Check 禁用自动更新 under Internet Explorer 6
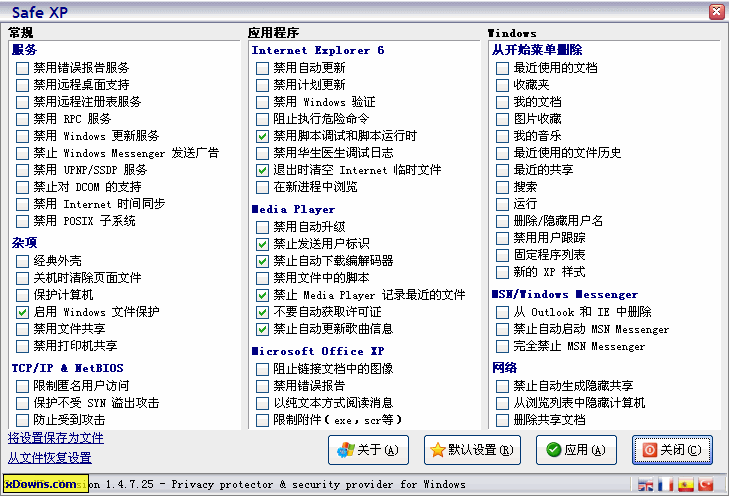729x496 pixels. (x=262, y=68)
